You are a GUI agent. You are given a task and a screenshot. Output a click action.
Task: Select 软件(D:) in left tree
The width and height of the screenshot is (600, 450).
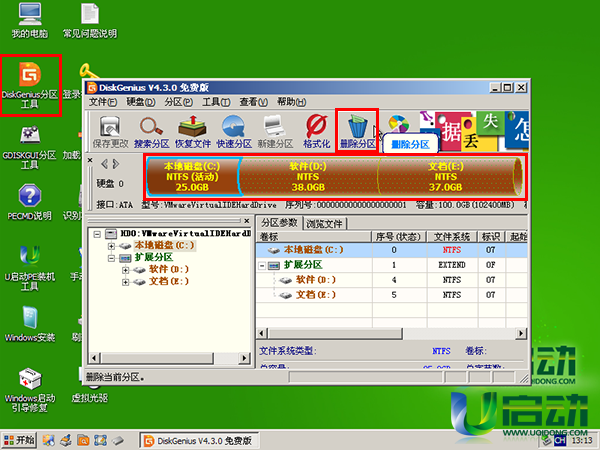point(168,270)
